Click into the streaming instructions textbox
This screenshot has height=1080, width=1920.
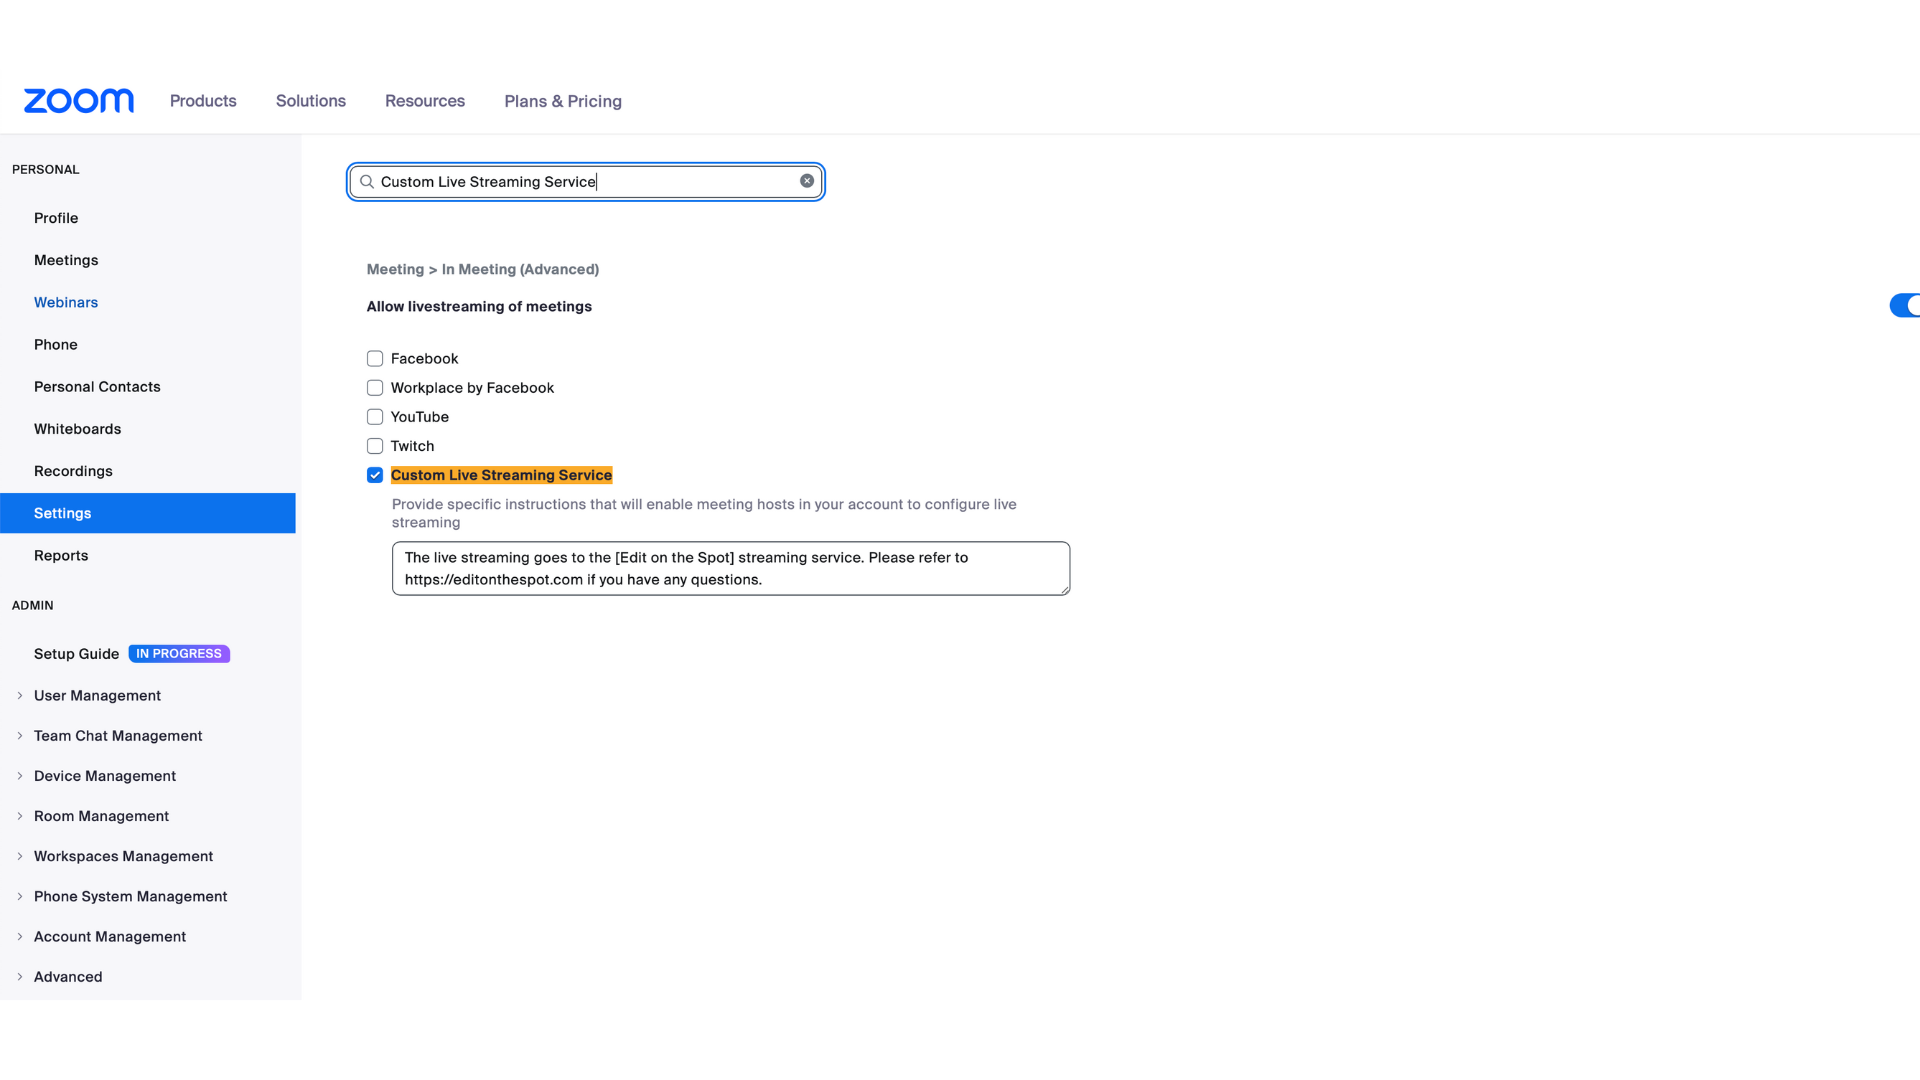[x=730, y=568]
